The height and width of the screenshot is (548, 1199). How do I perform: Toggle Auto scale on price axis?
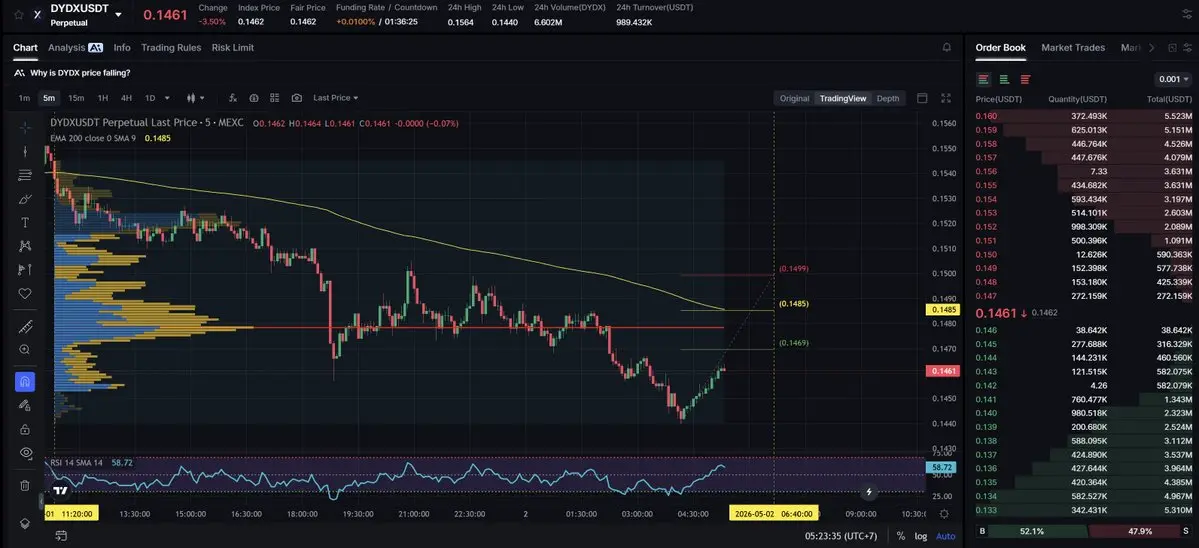point(945,536)
